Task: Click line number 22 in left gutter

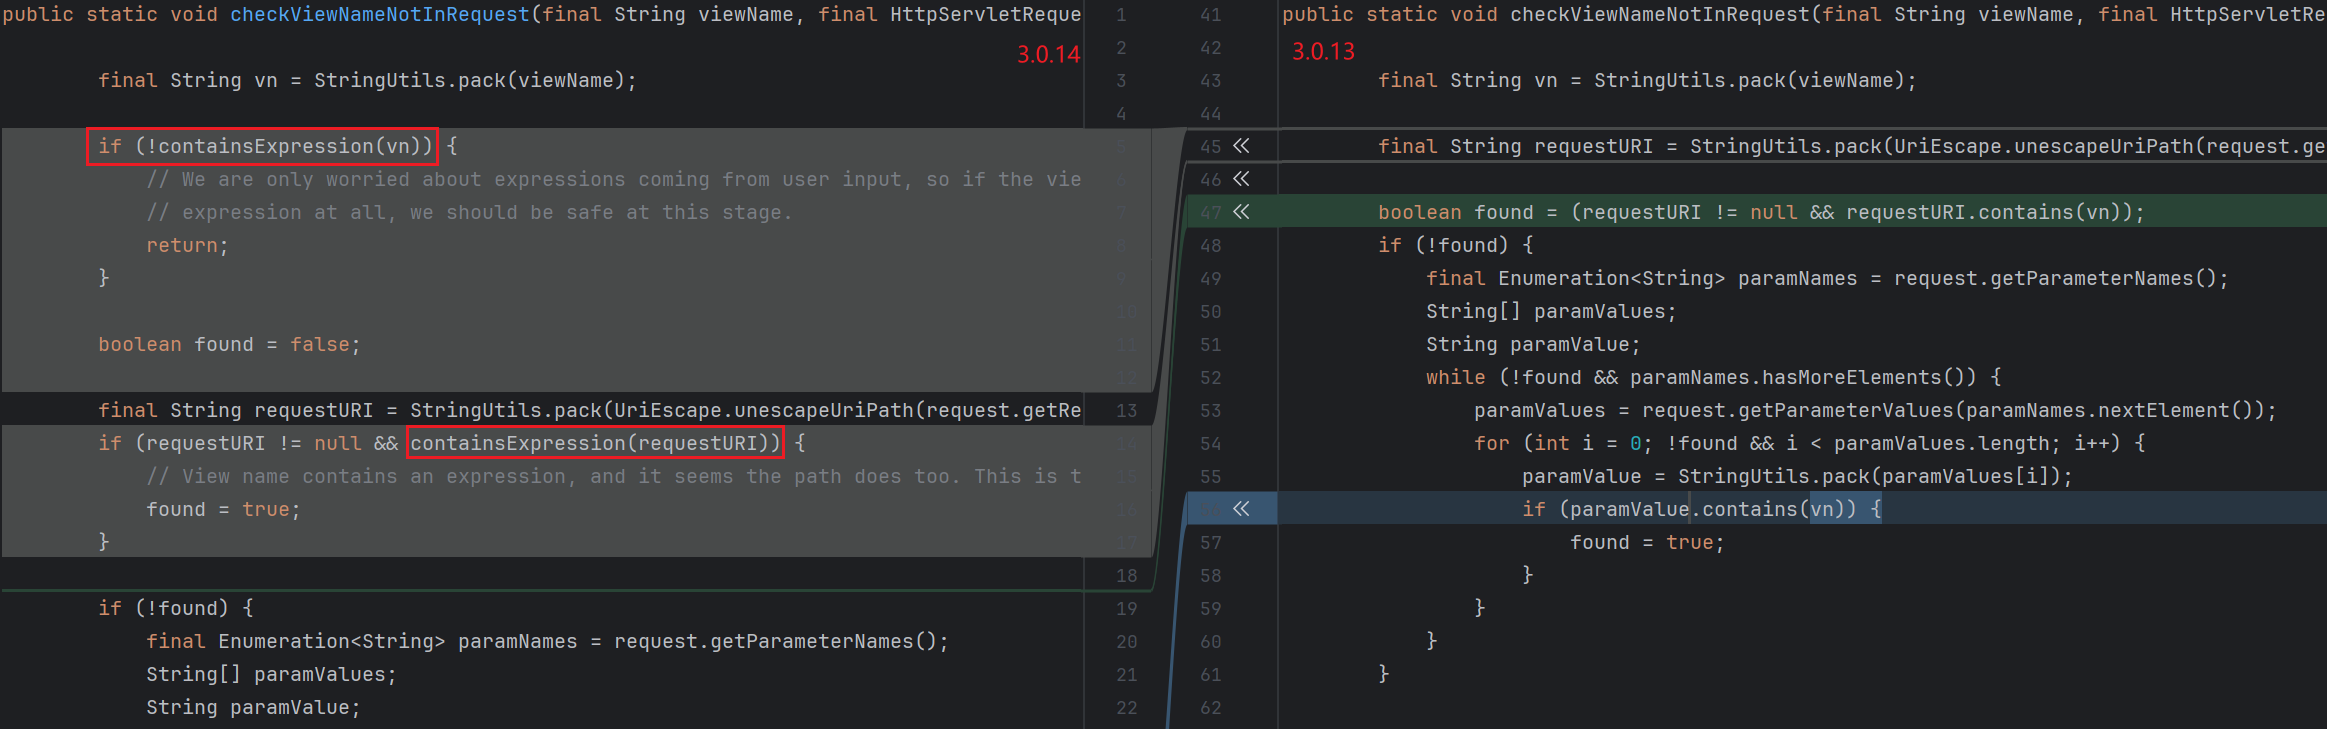Action: pos(1127,708)
